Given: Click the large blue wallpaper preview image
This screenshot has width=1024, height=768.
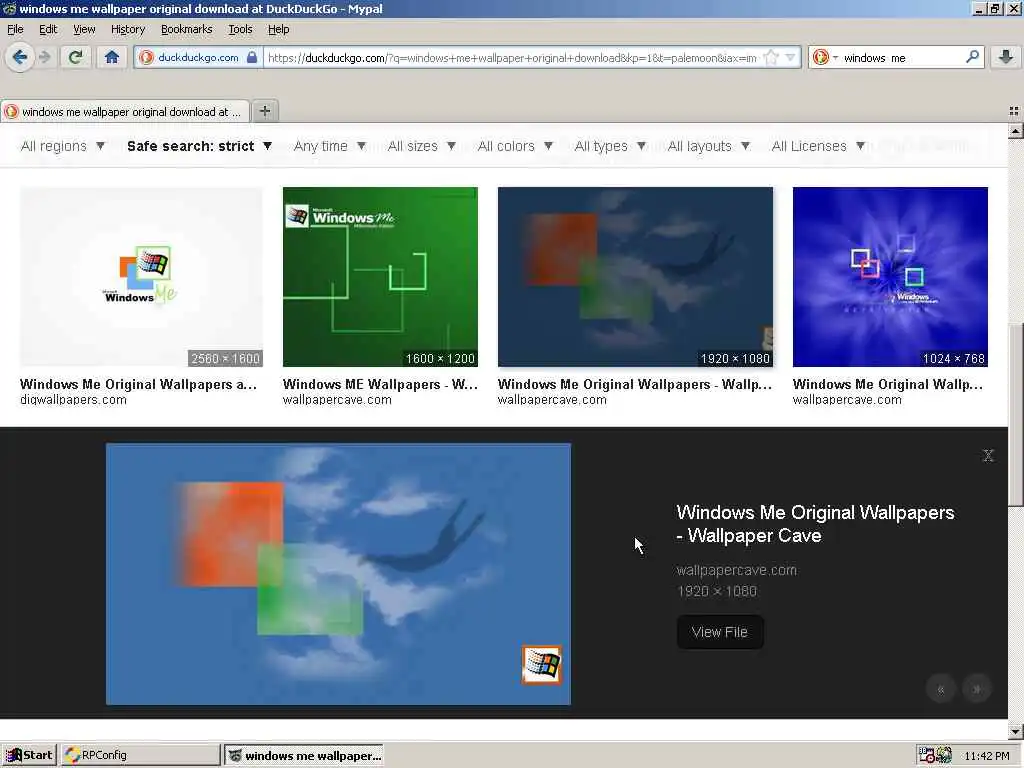Looking at the screenshot, I should click(x=338, y=574).
